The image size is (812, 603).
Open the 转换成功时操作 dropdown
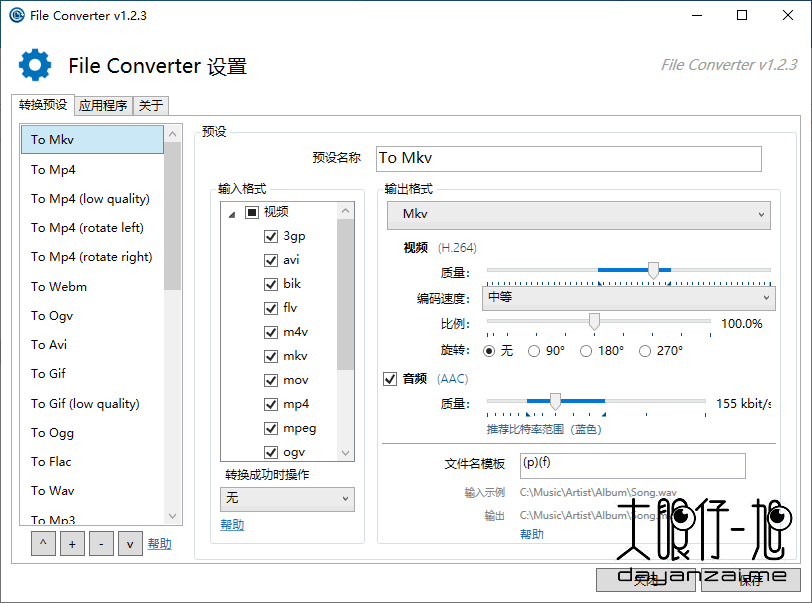click(x=287, y=498)
